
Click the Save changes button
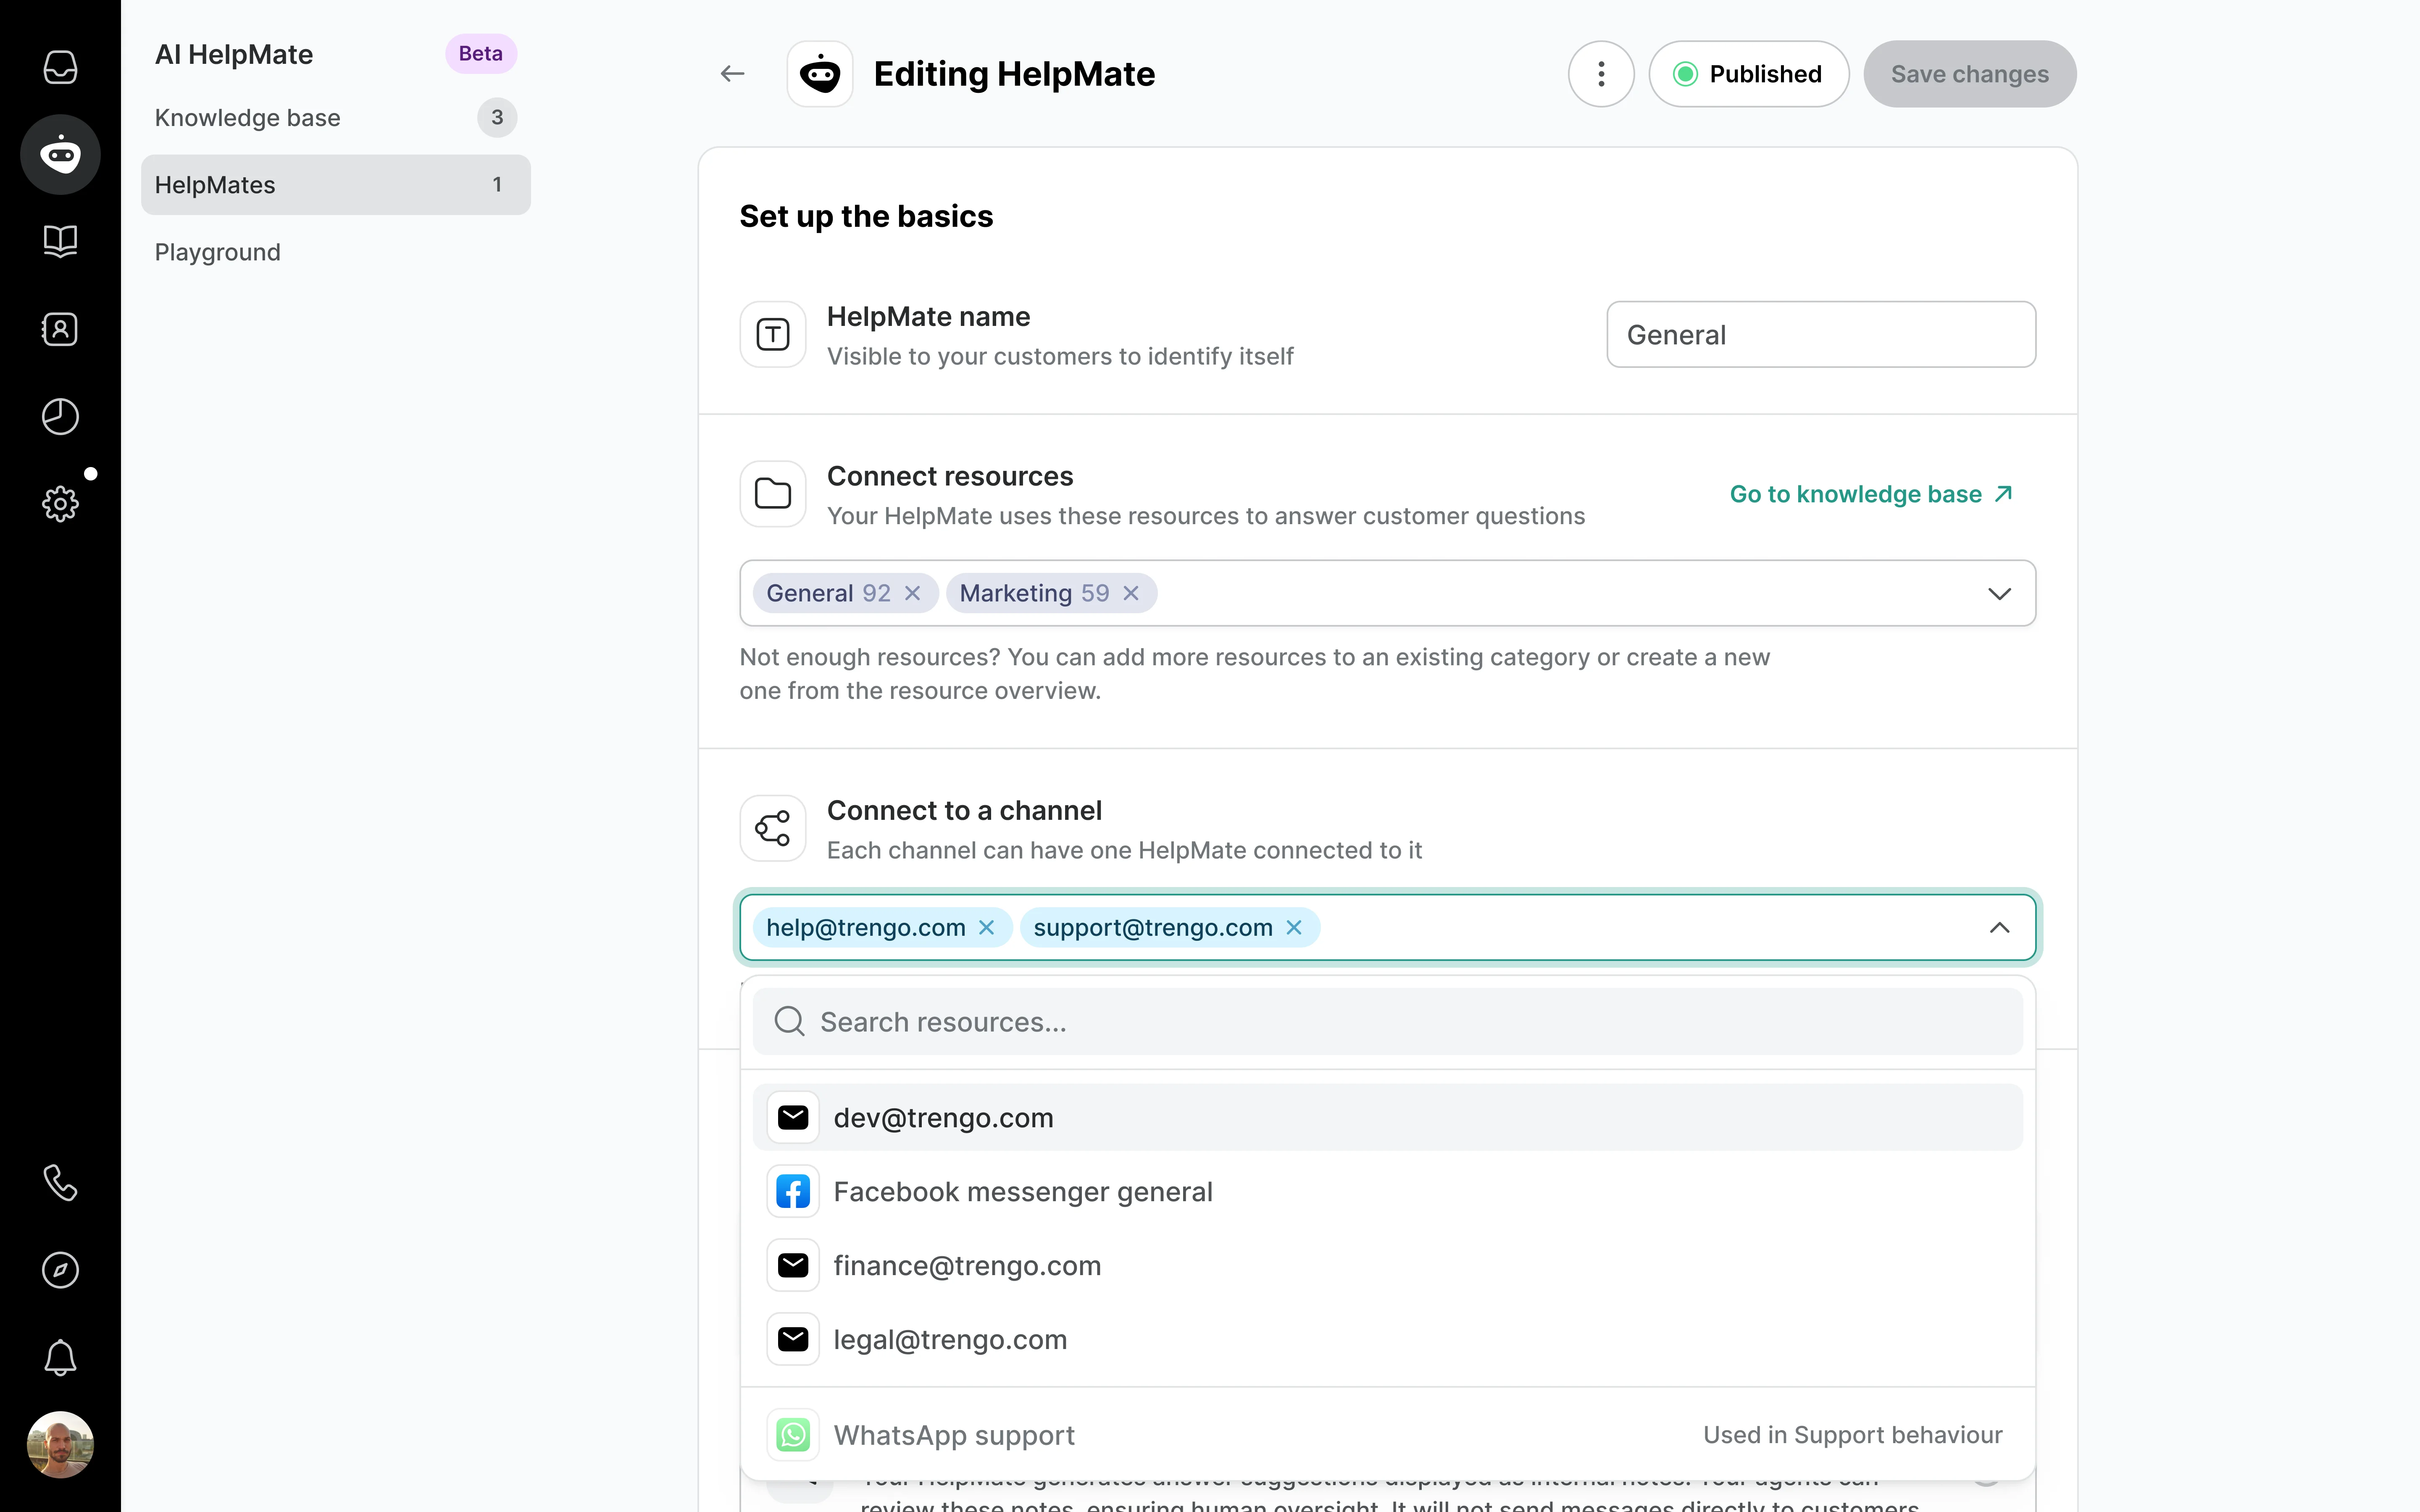click(x=1969, y=74)
